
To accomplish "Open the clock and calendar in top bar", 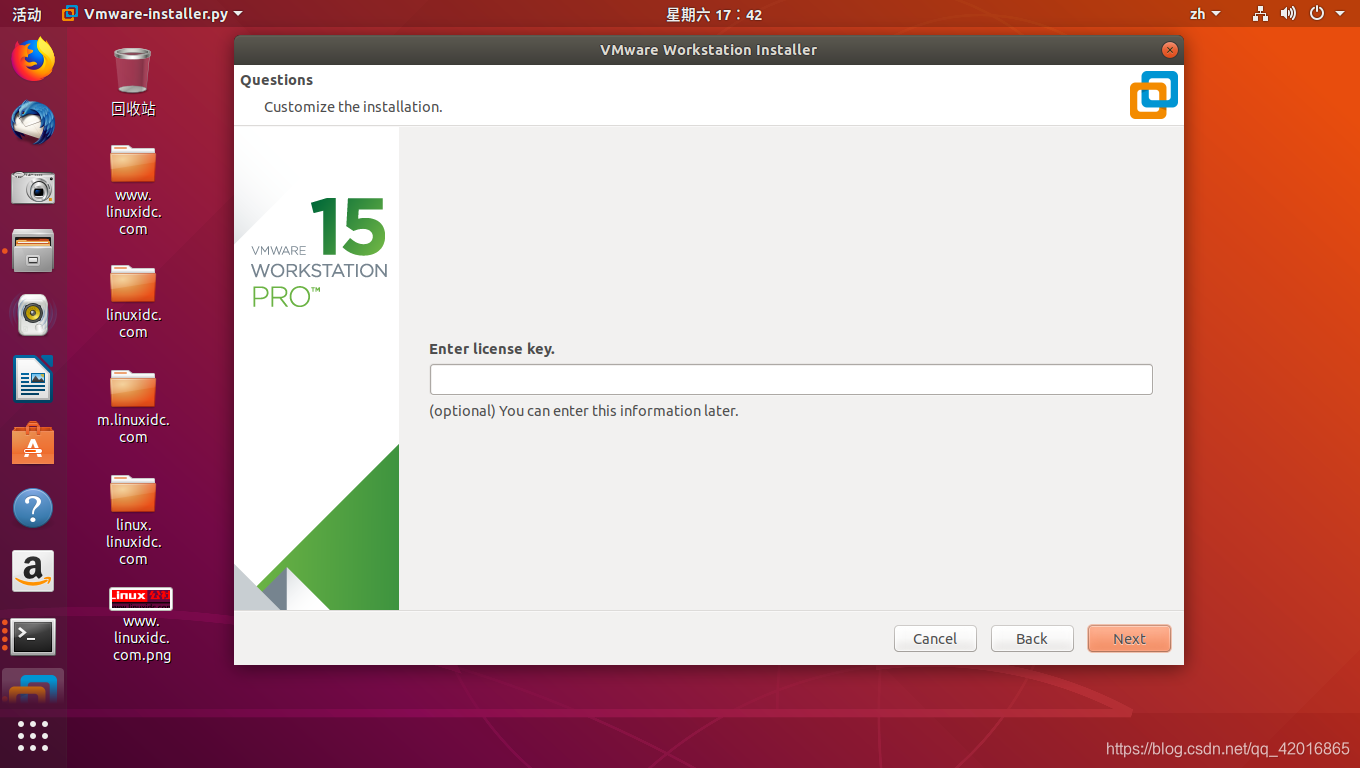I will pos(714,14).
